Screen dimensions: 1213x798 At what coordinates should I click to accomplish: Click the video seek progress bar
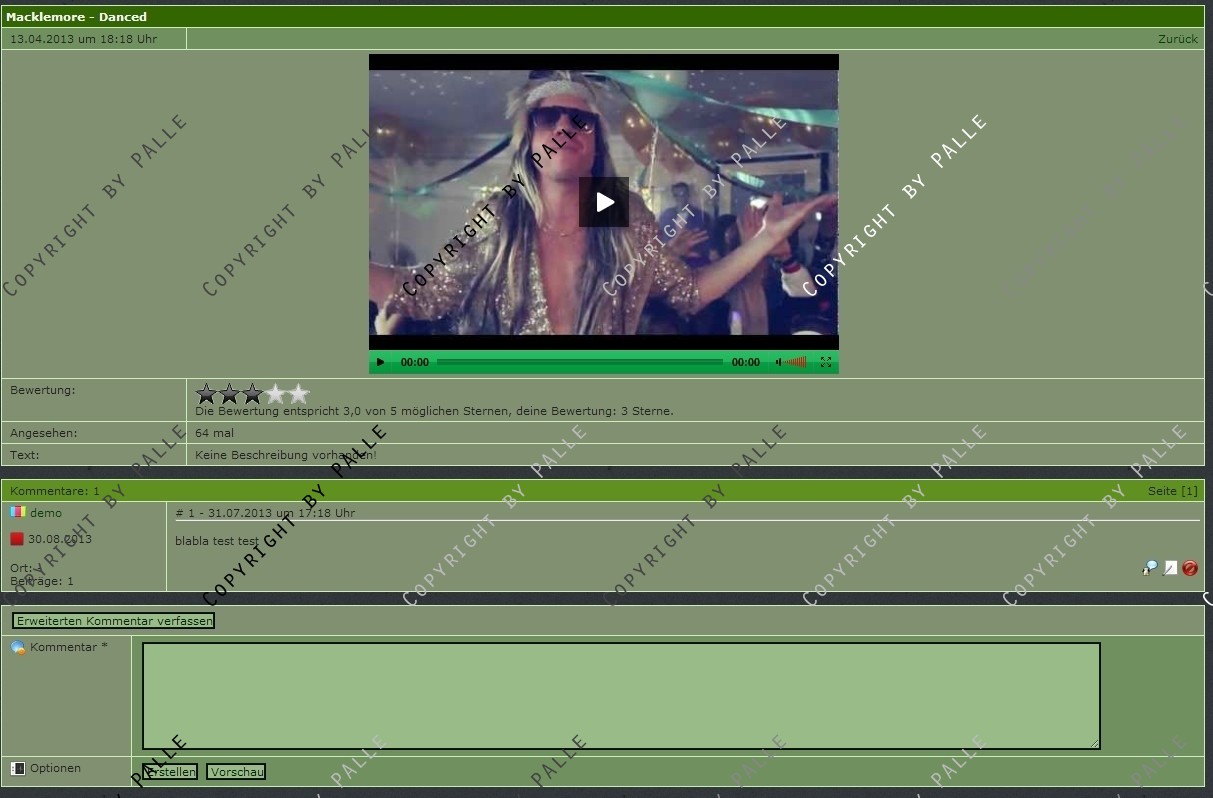(580, 362)
